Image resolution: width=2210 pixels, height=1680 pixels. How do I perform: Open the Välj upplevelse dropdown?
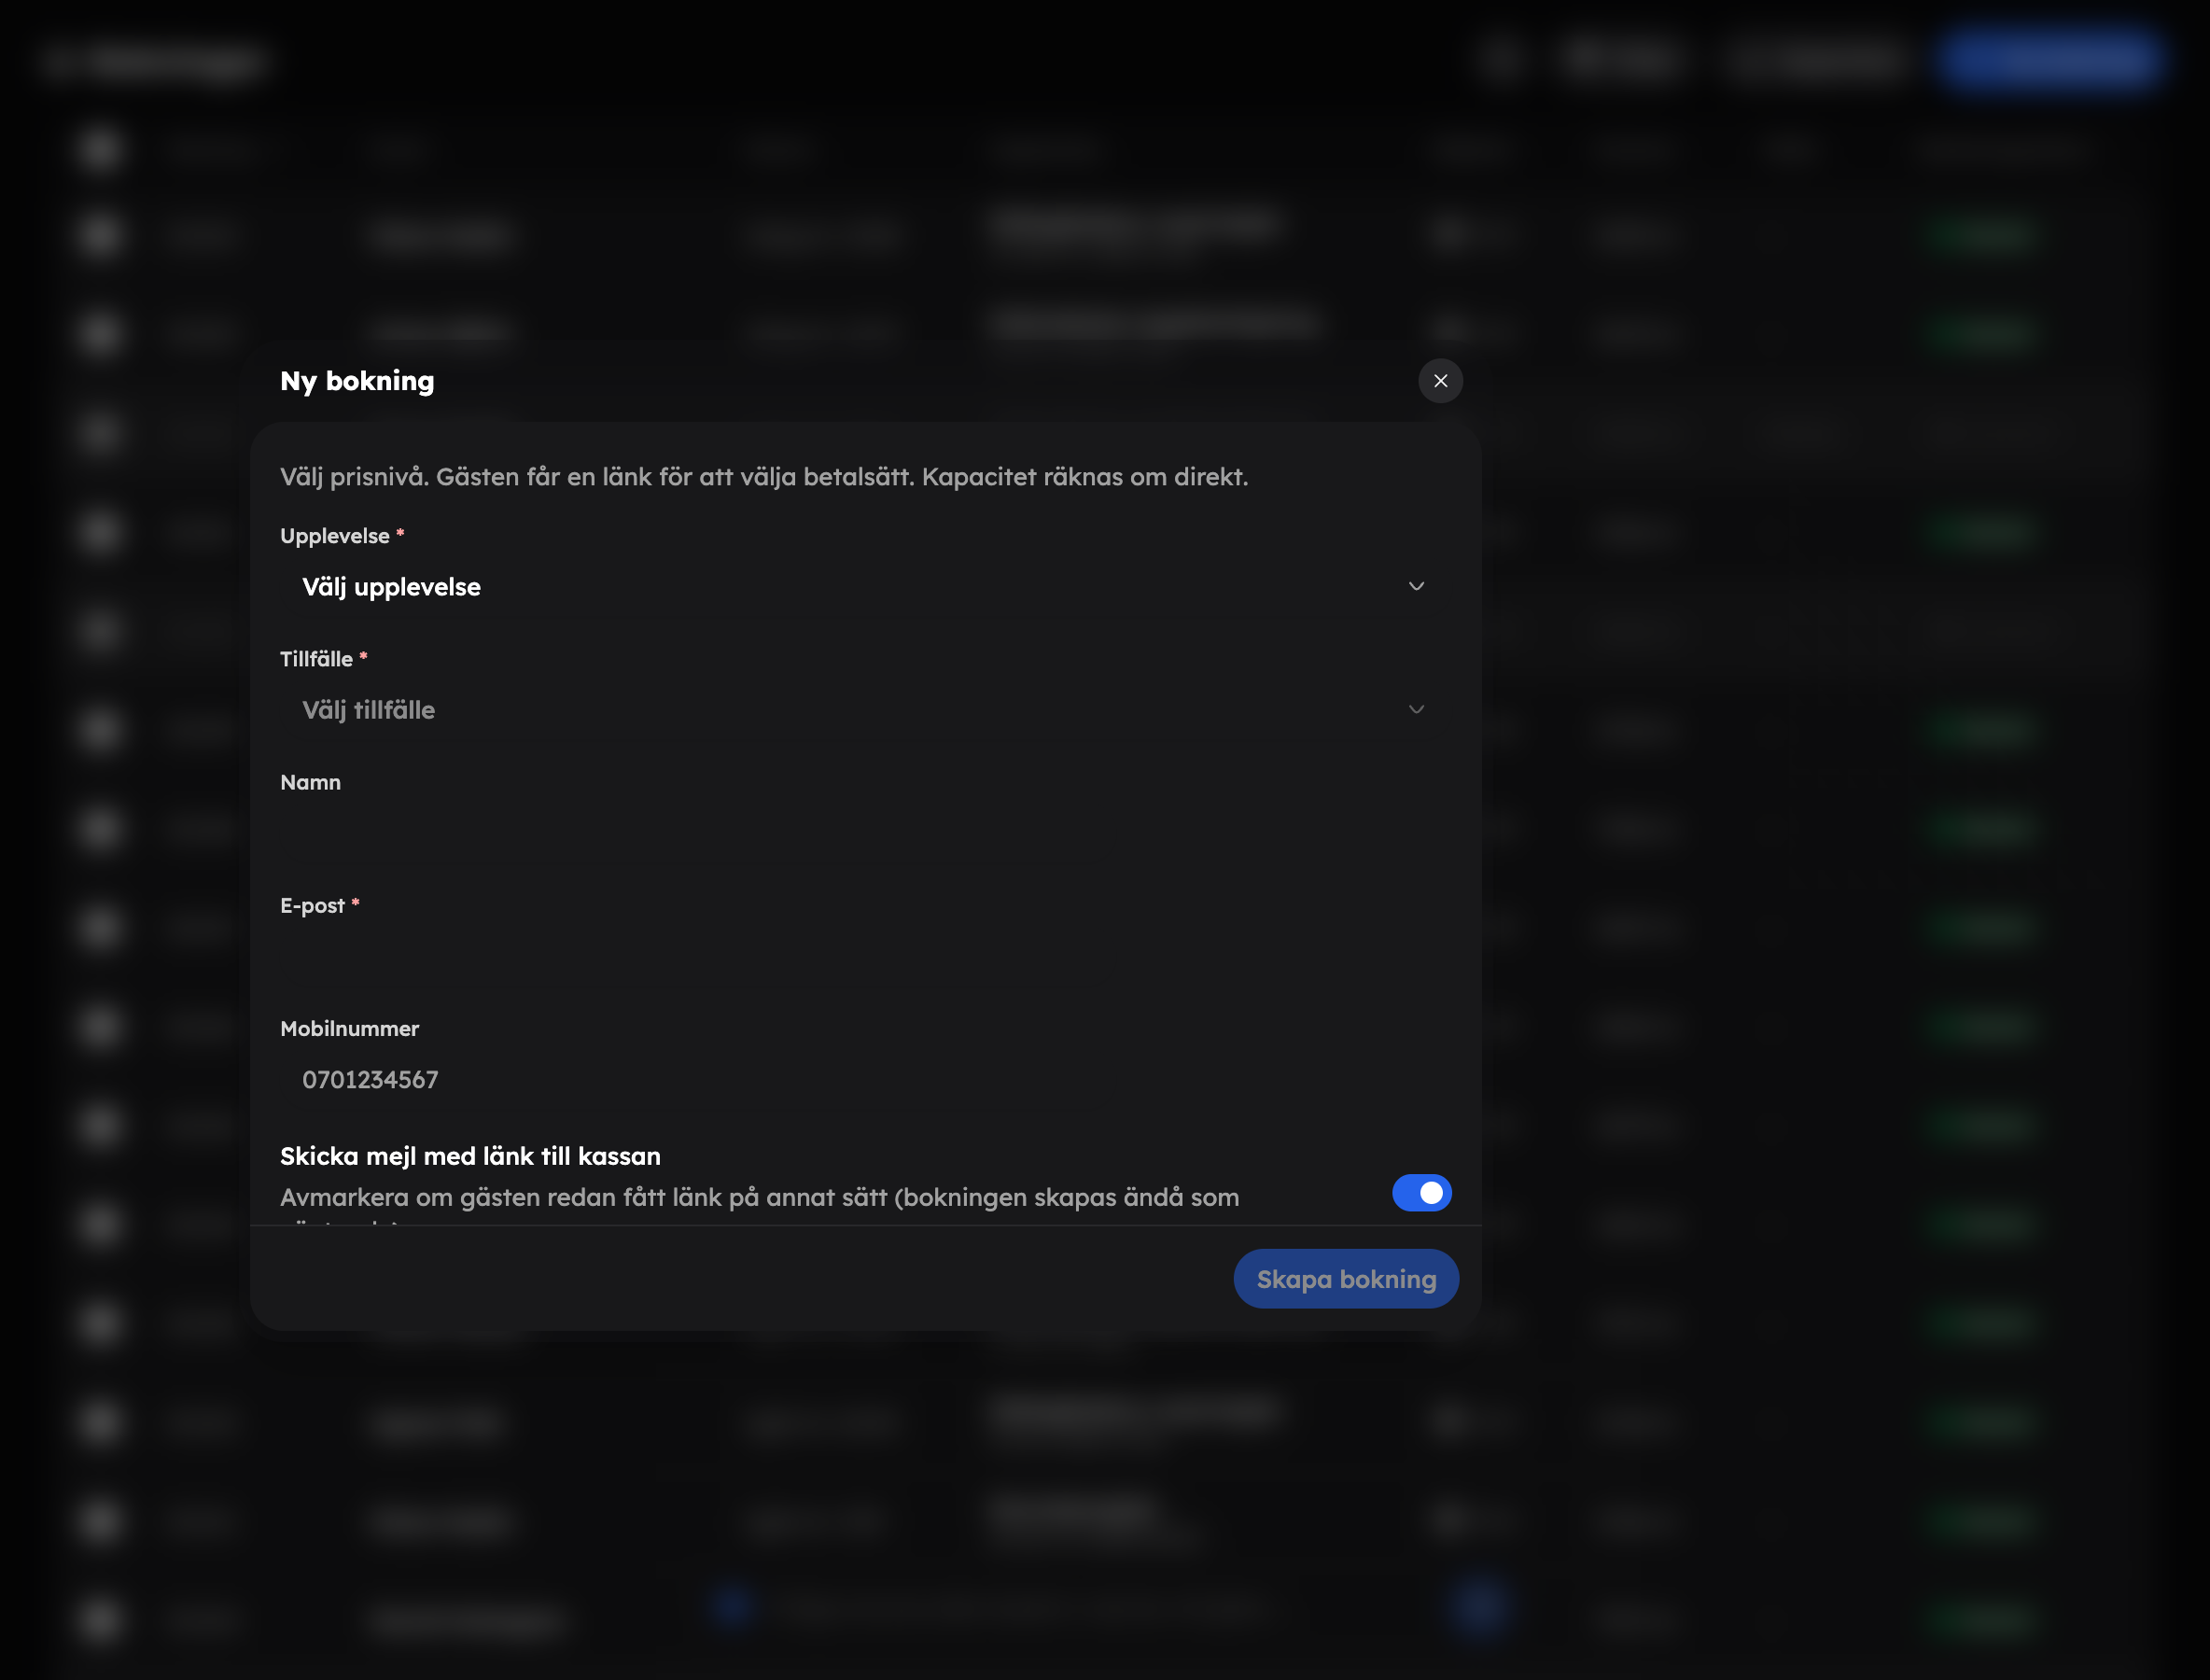pyautogui.click(x=865, y=587)
